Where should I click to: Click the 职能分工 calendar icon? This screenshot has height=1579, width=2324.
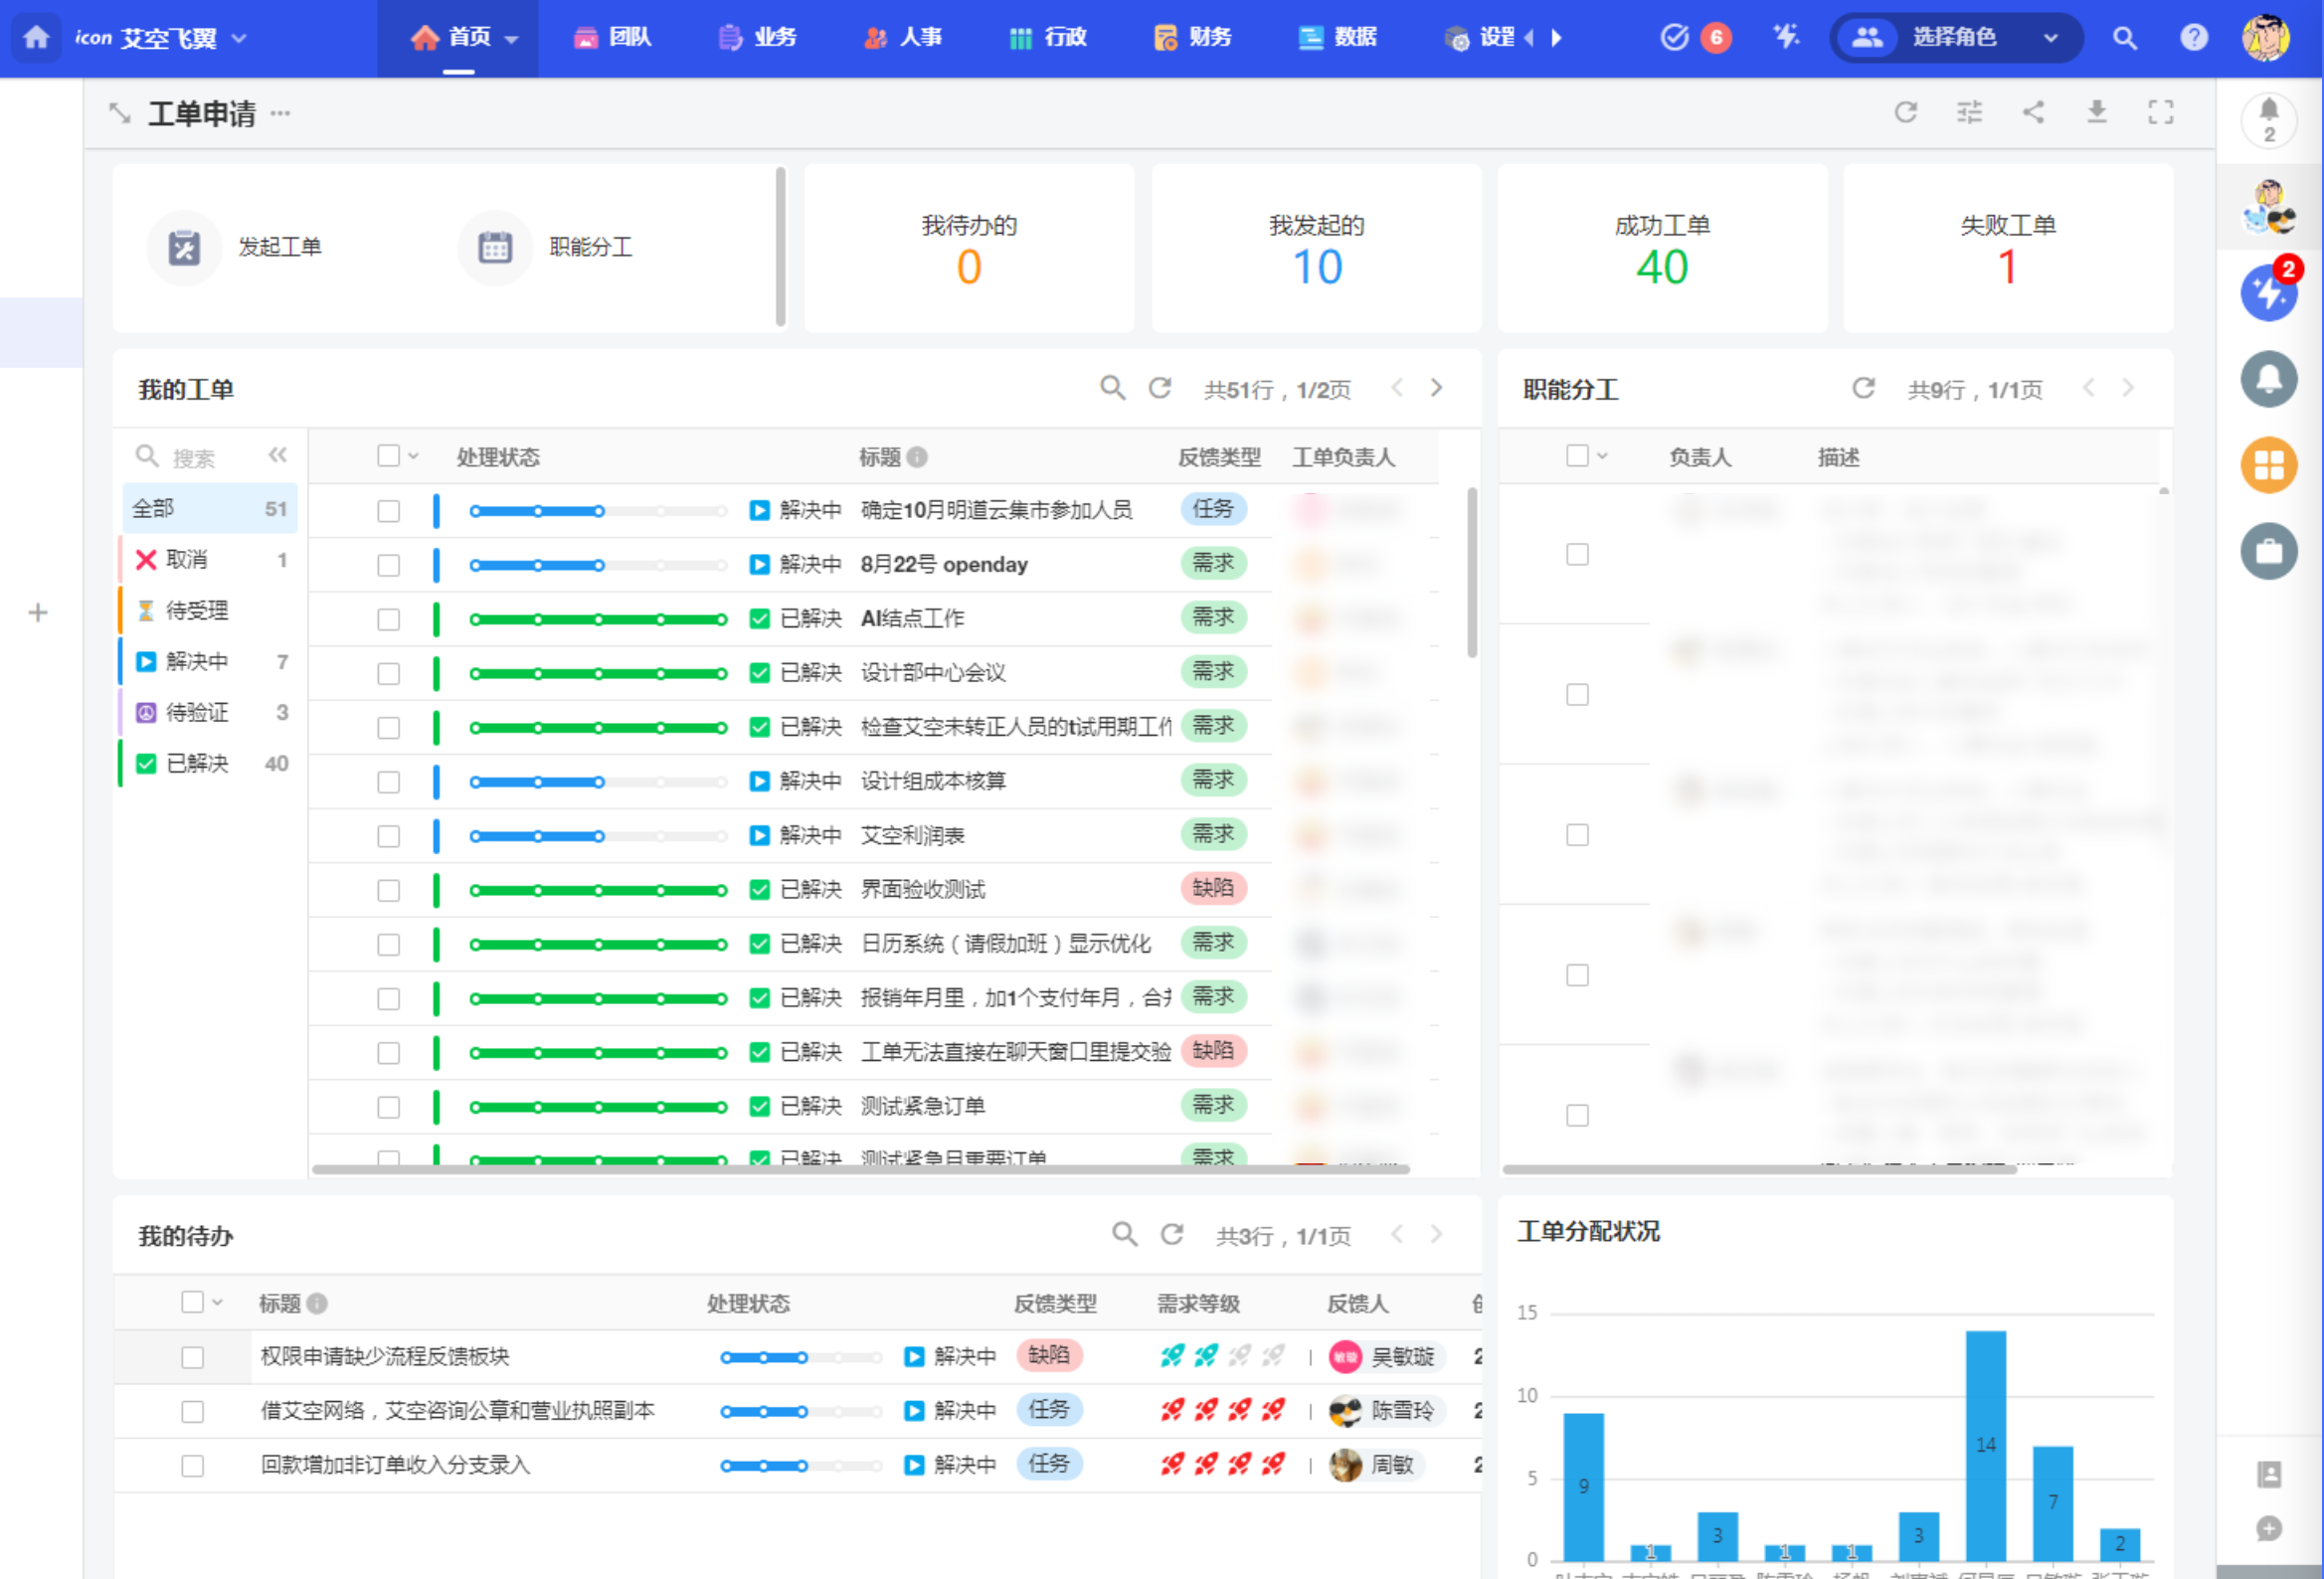tap(495, 247)
